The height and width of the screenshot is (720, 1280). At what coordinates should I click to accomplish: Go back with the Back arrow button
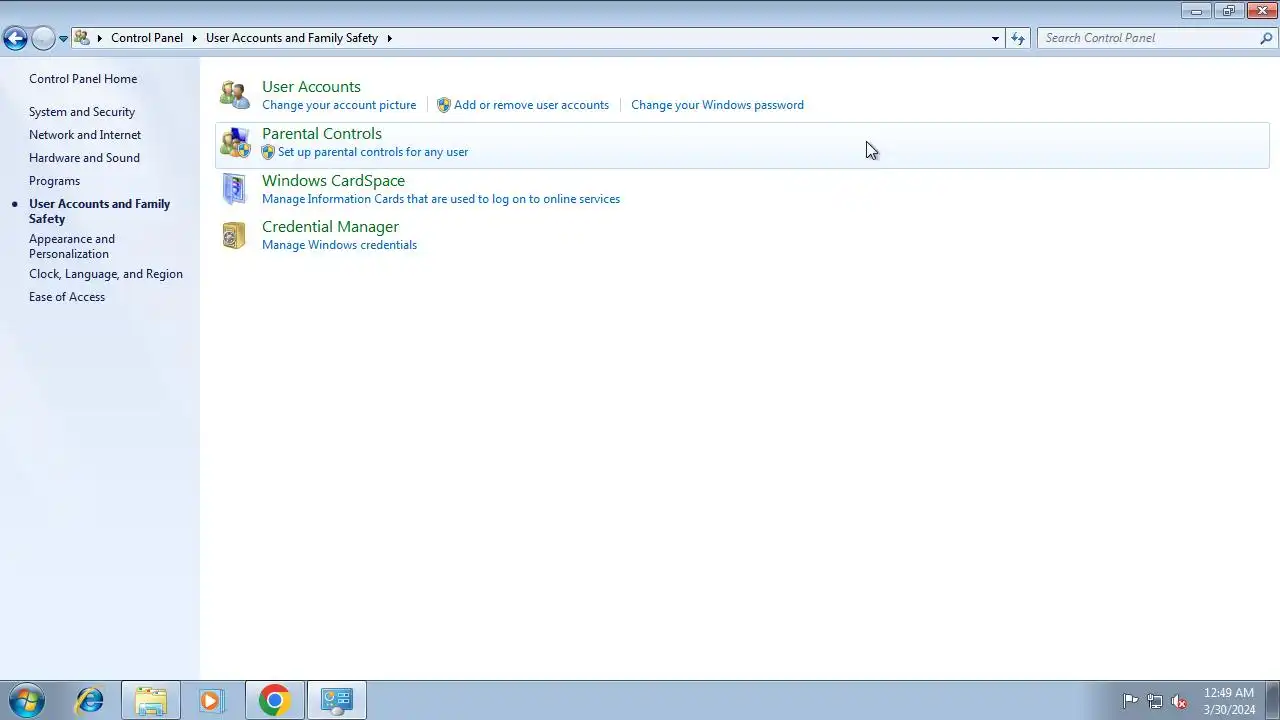pos(15,38)
